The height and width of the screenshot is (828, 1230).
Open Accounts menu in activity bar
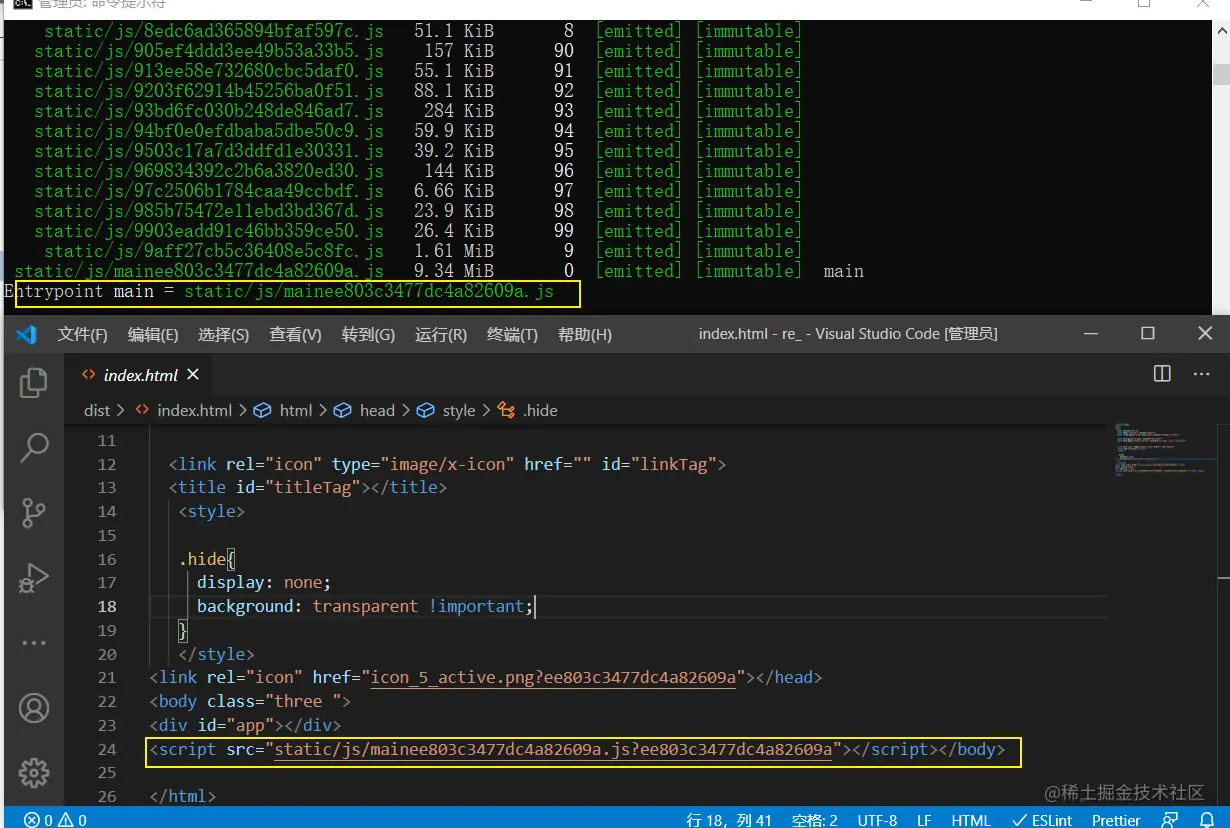click(x=34, y=708)
